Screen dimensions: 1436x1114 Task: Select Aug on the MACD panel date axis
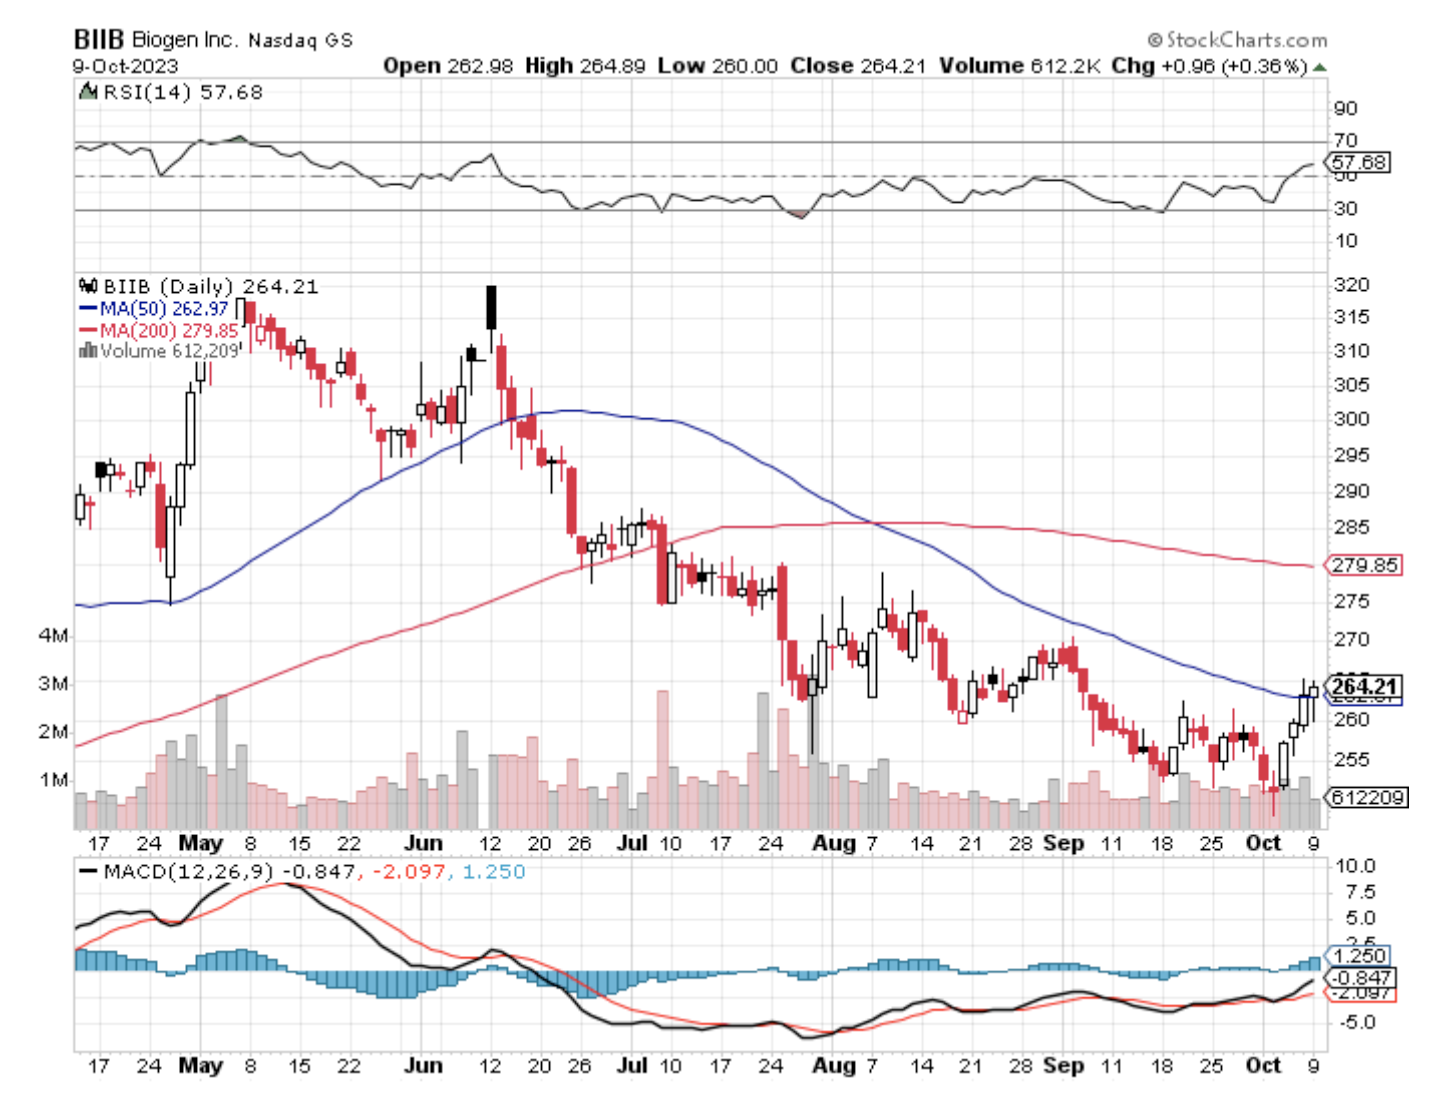[x=834, y=1065]
